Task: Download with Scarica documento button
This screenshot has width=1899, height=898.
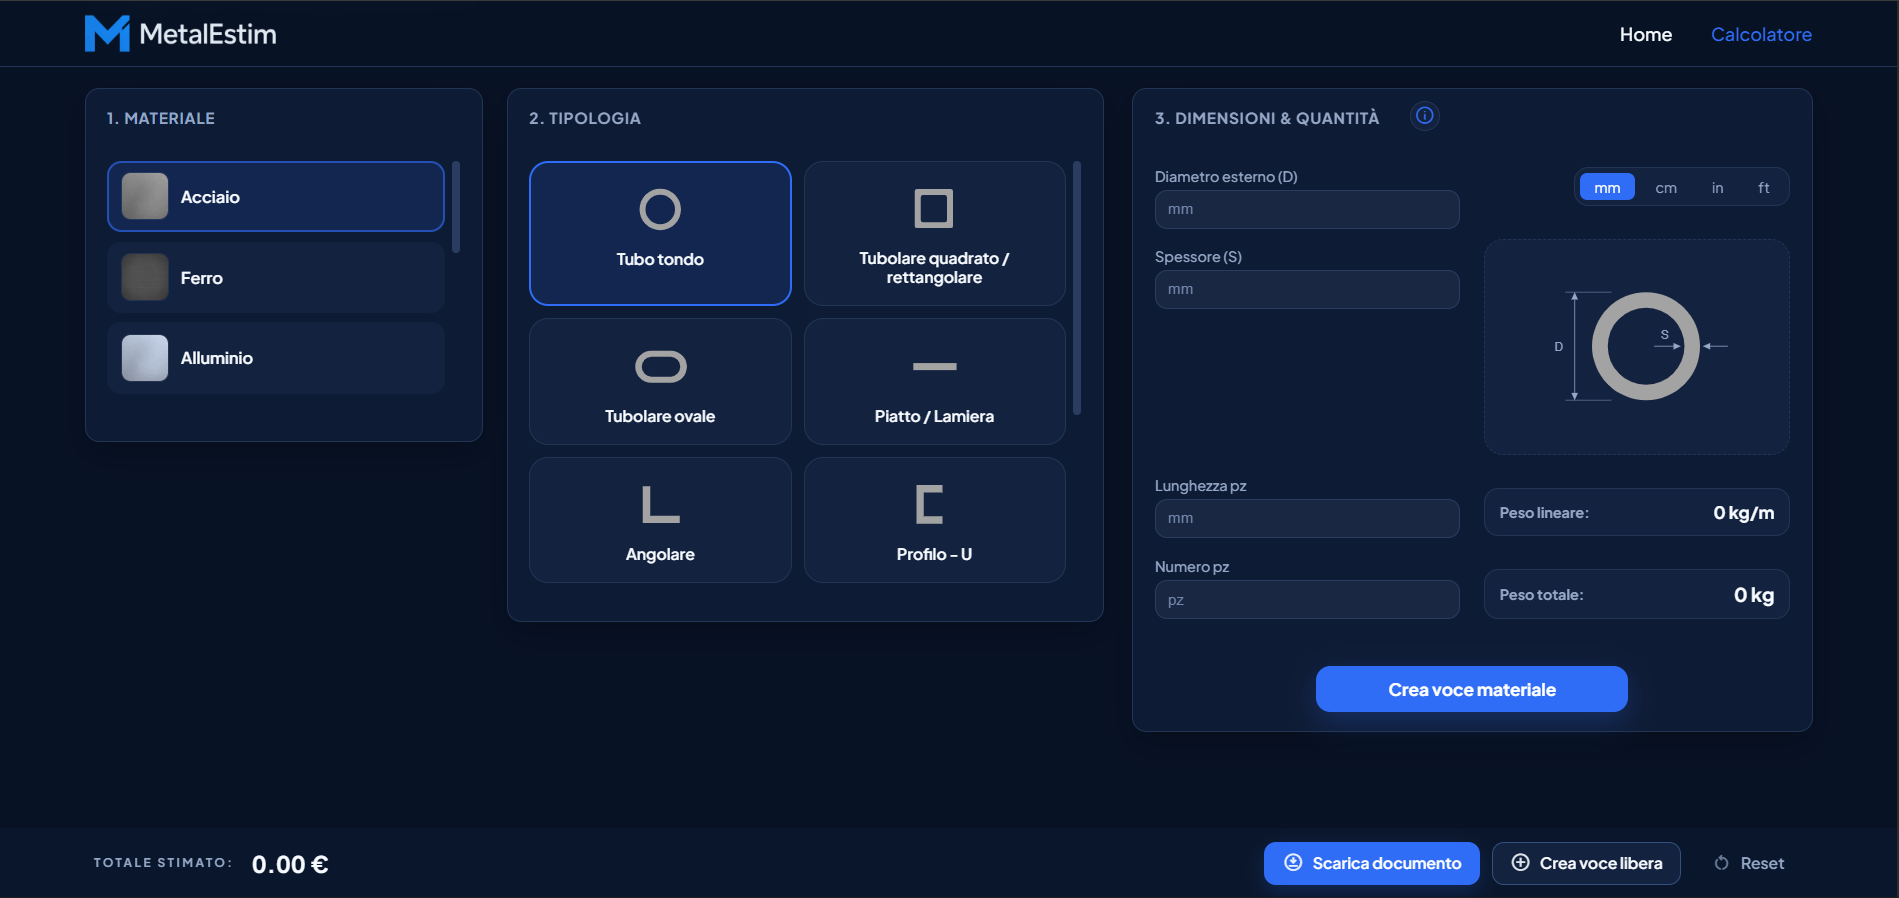Action: pyautogui.click(x=1371, y=863)
